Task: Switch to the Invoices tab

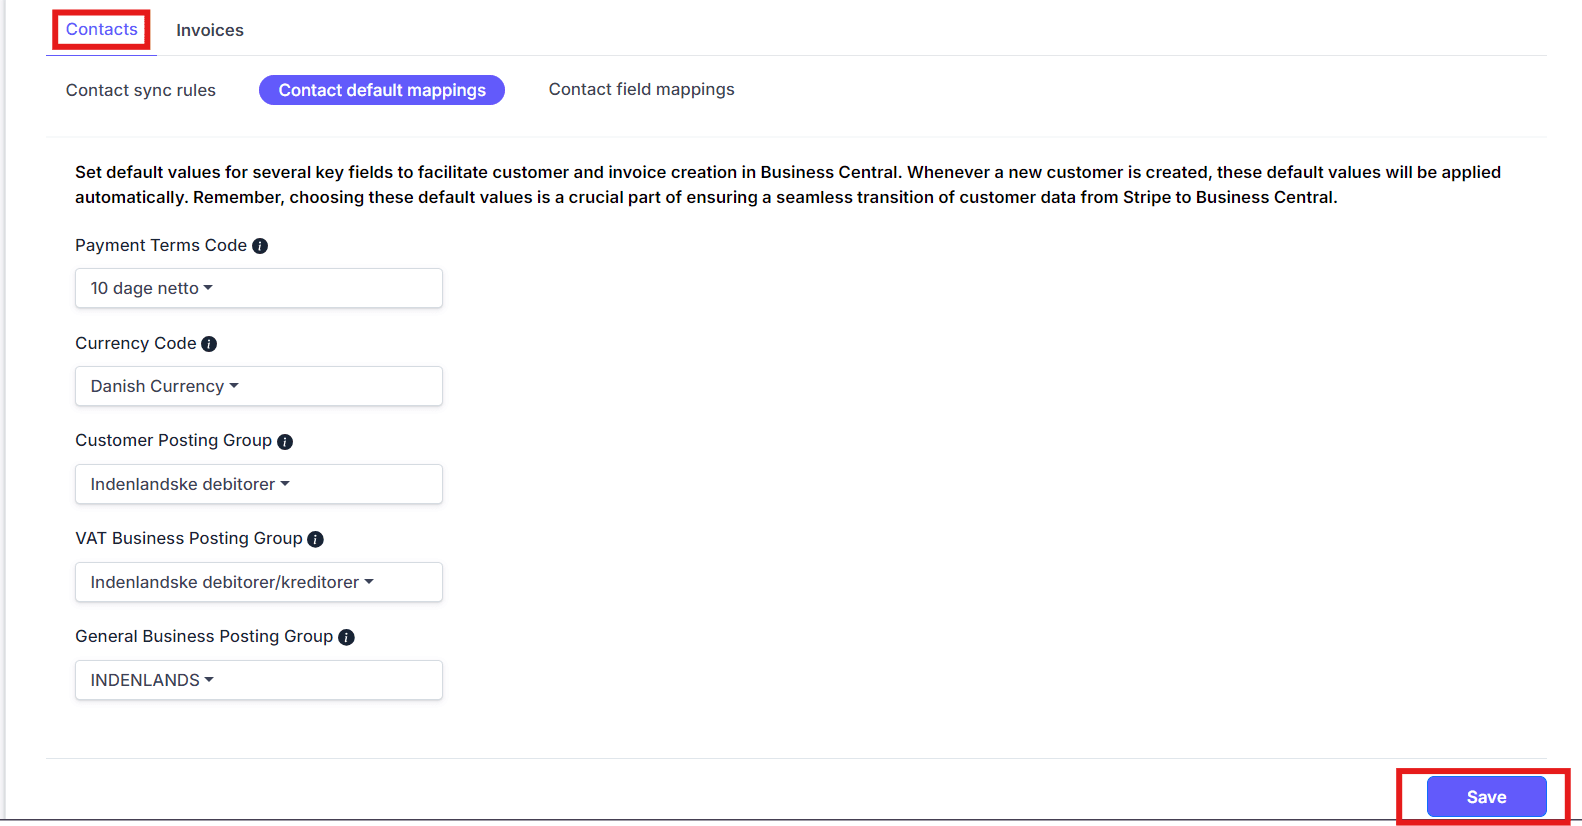Action: [209, 30]
